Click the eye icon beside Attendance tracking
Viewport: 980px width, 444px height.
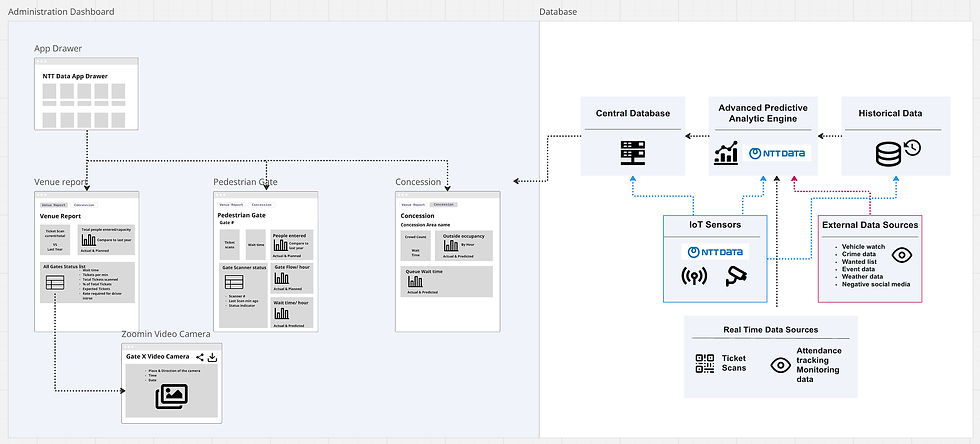click(x=781, y=365)
